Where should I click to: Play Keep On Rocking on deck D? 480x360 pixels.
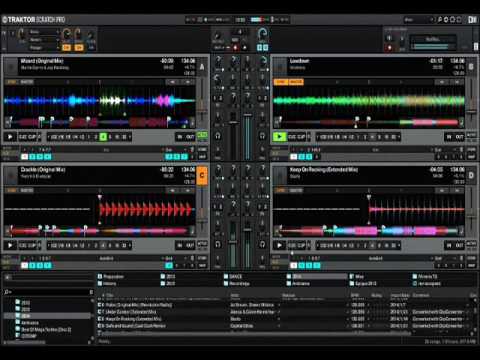[279, 245]
